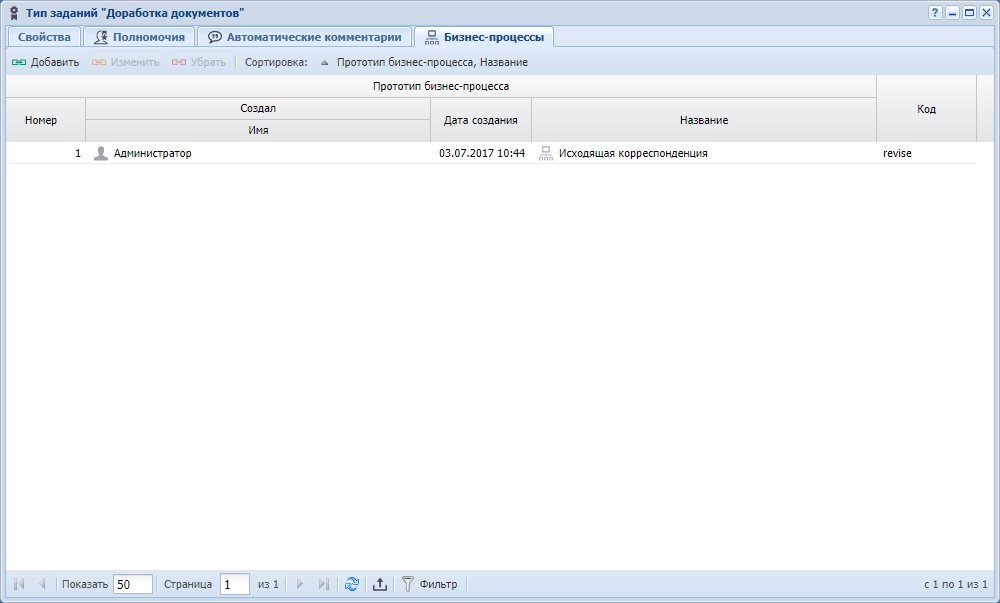Click the refresh icon in pagination bar
This screenshot has height=603, width=1000.
point(351,584)
